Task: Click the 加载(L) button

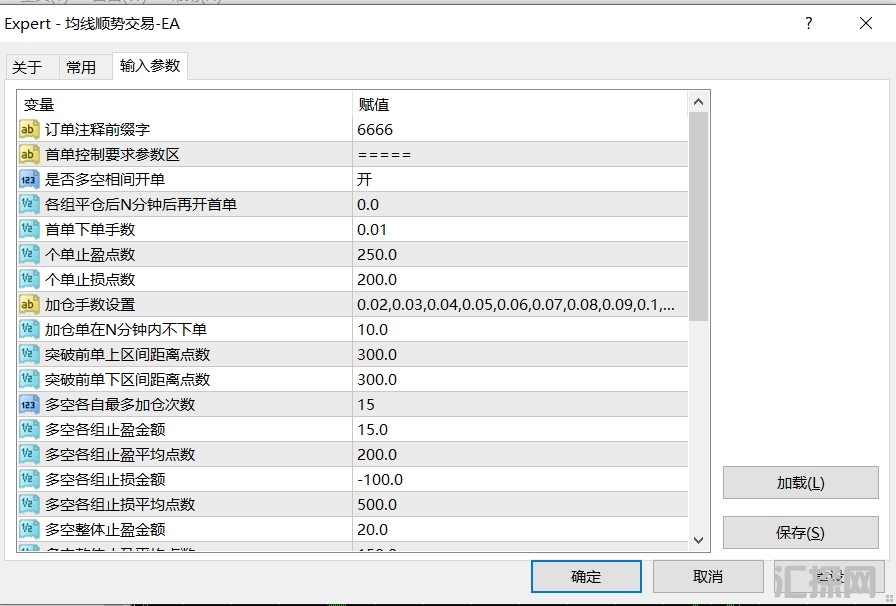Action: pos(801,483)
